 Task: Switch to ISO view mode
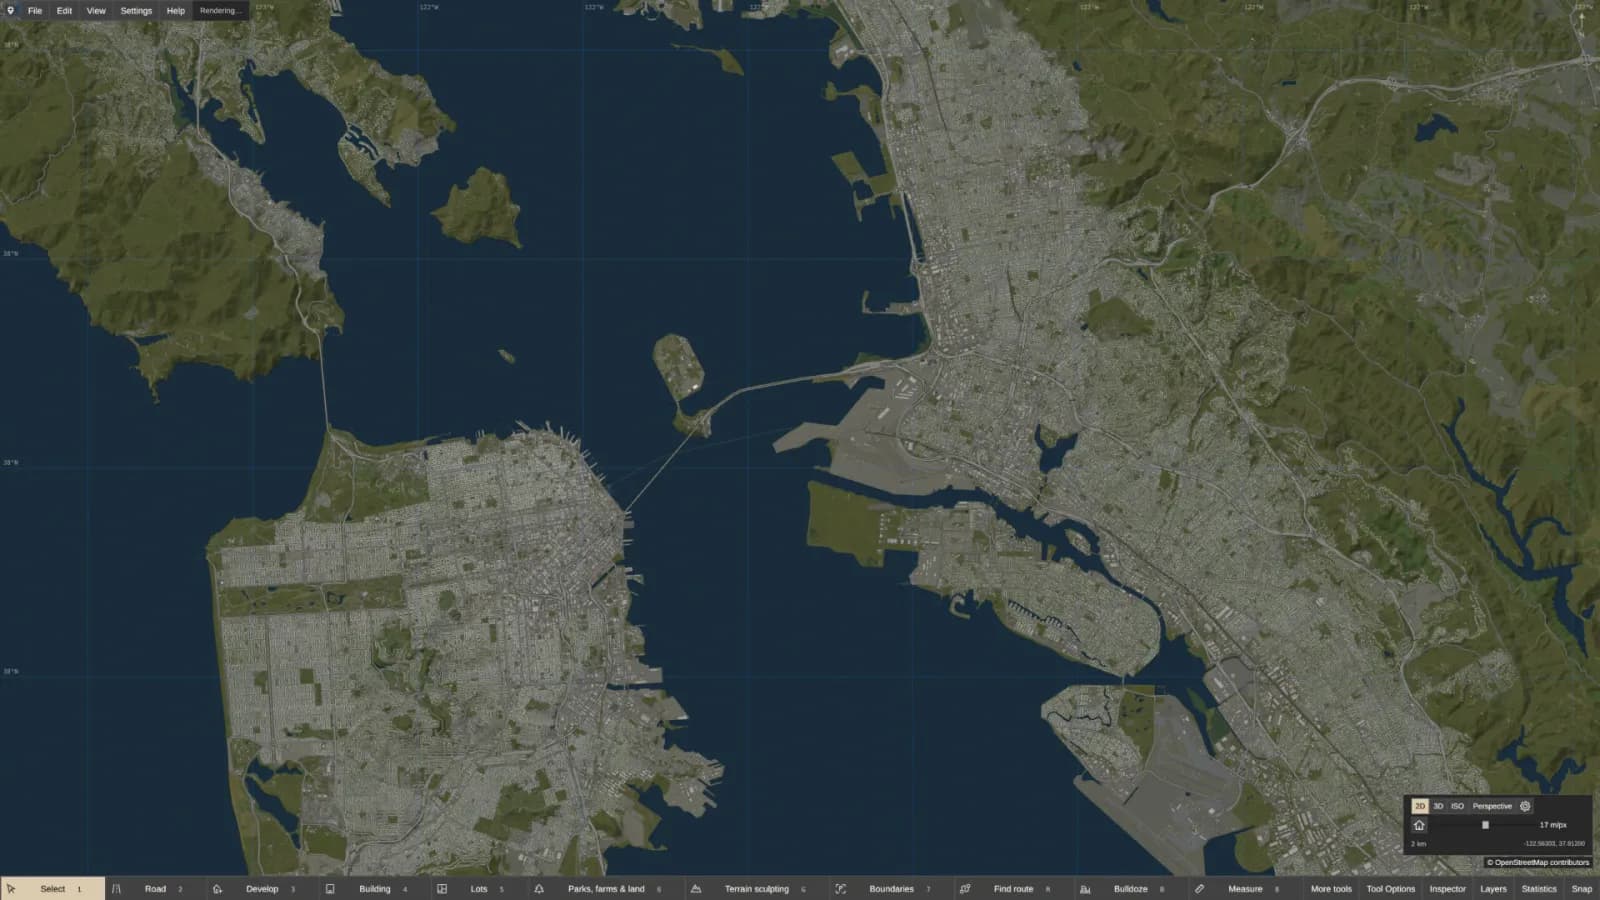1457,806
